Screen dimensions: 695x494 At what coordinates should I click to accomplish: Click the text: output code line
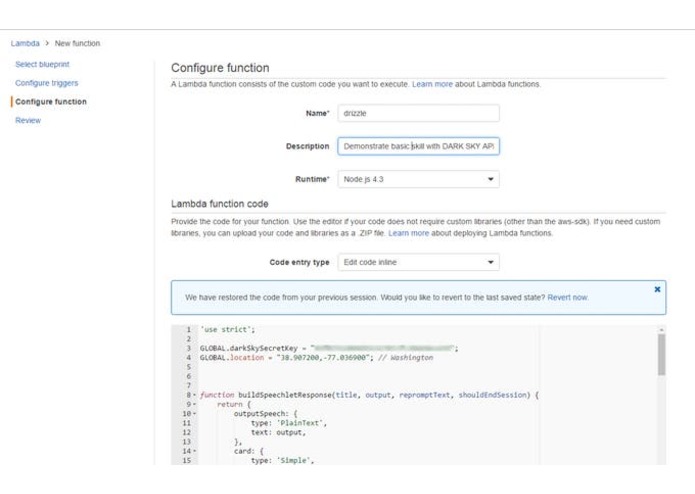pos(278,432)
